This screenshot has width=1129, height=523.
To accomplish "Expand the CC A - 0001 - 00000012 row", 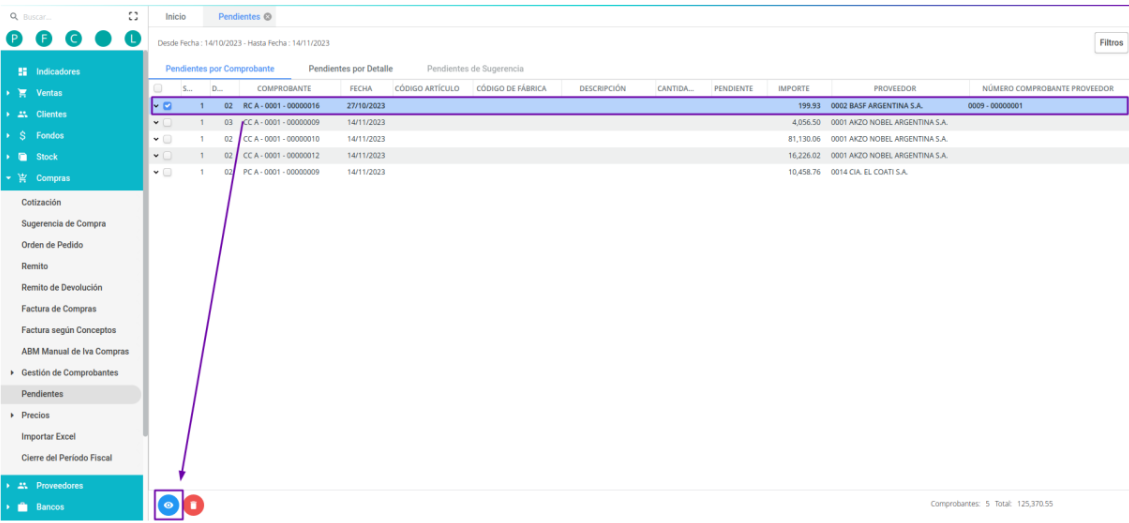I will (156, 156).
